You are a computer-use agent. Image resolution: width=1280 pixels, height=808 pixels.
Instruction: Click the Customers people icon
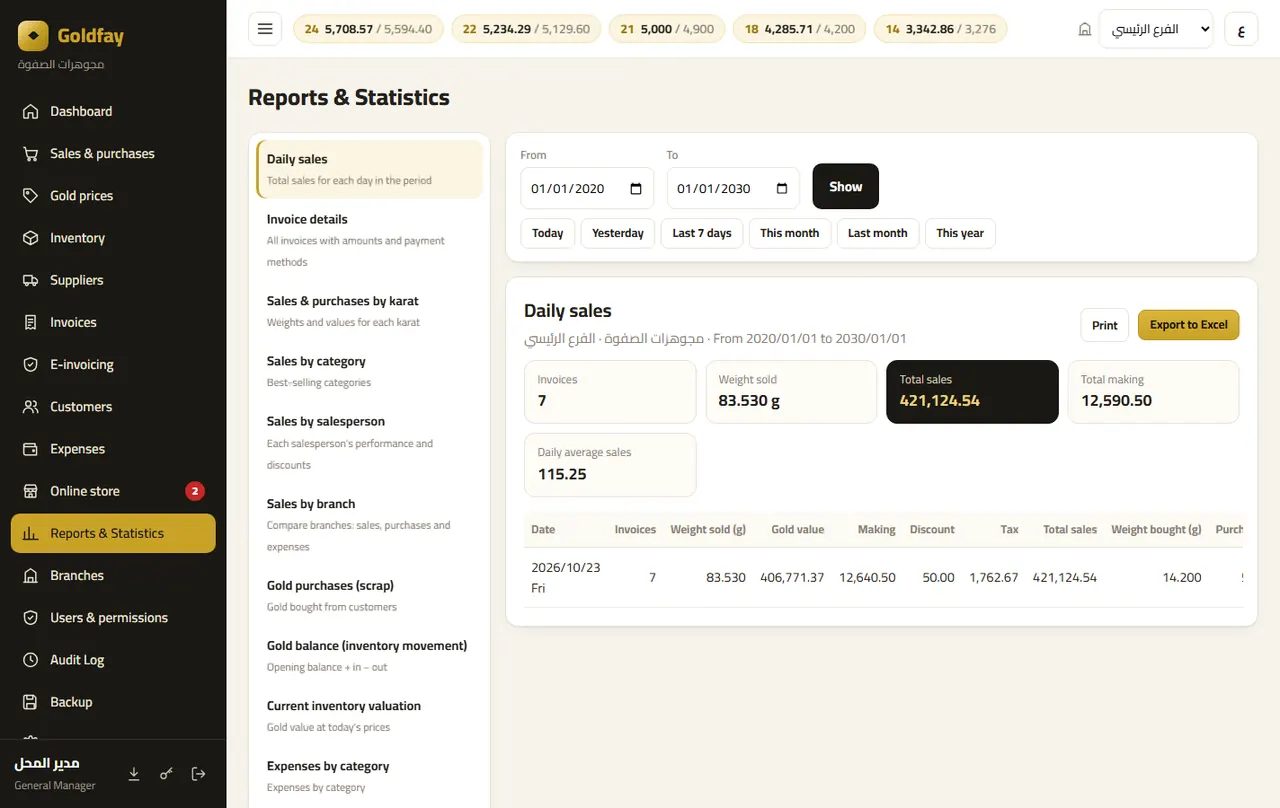(31, 406)
